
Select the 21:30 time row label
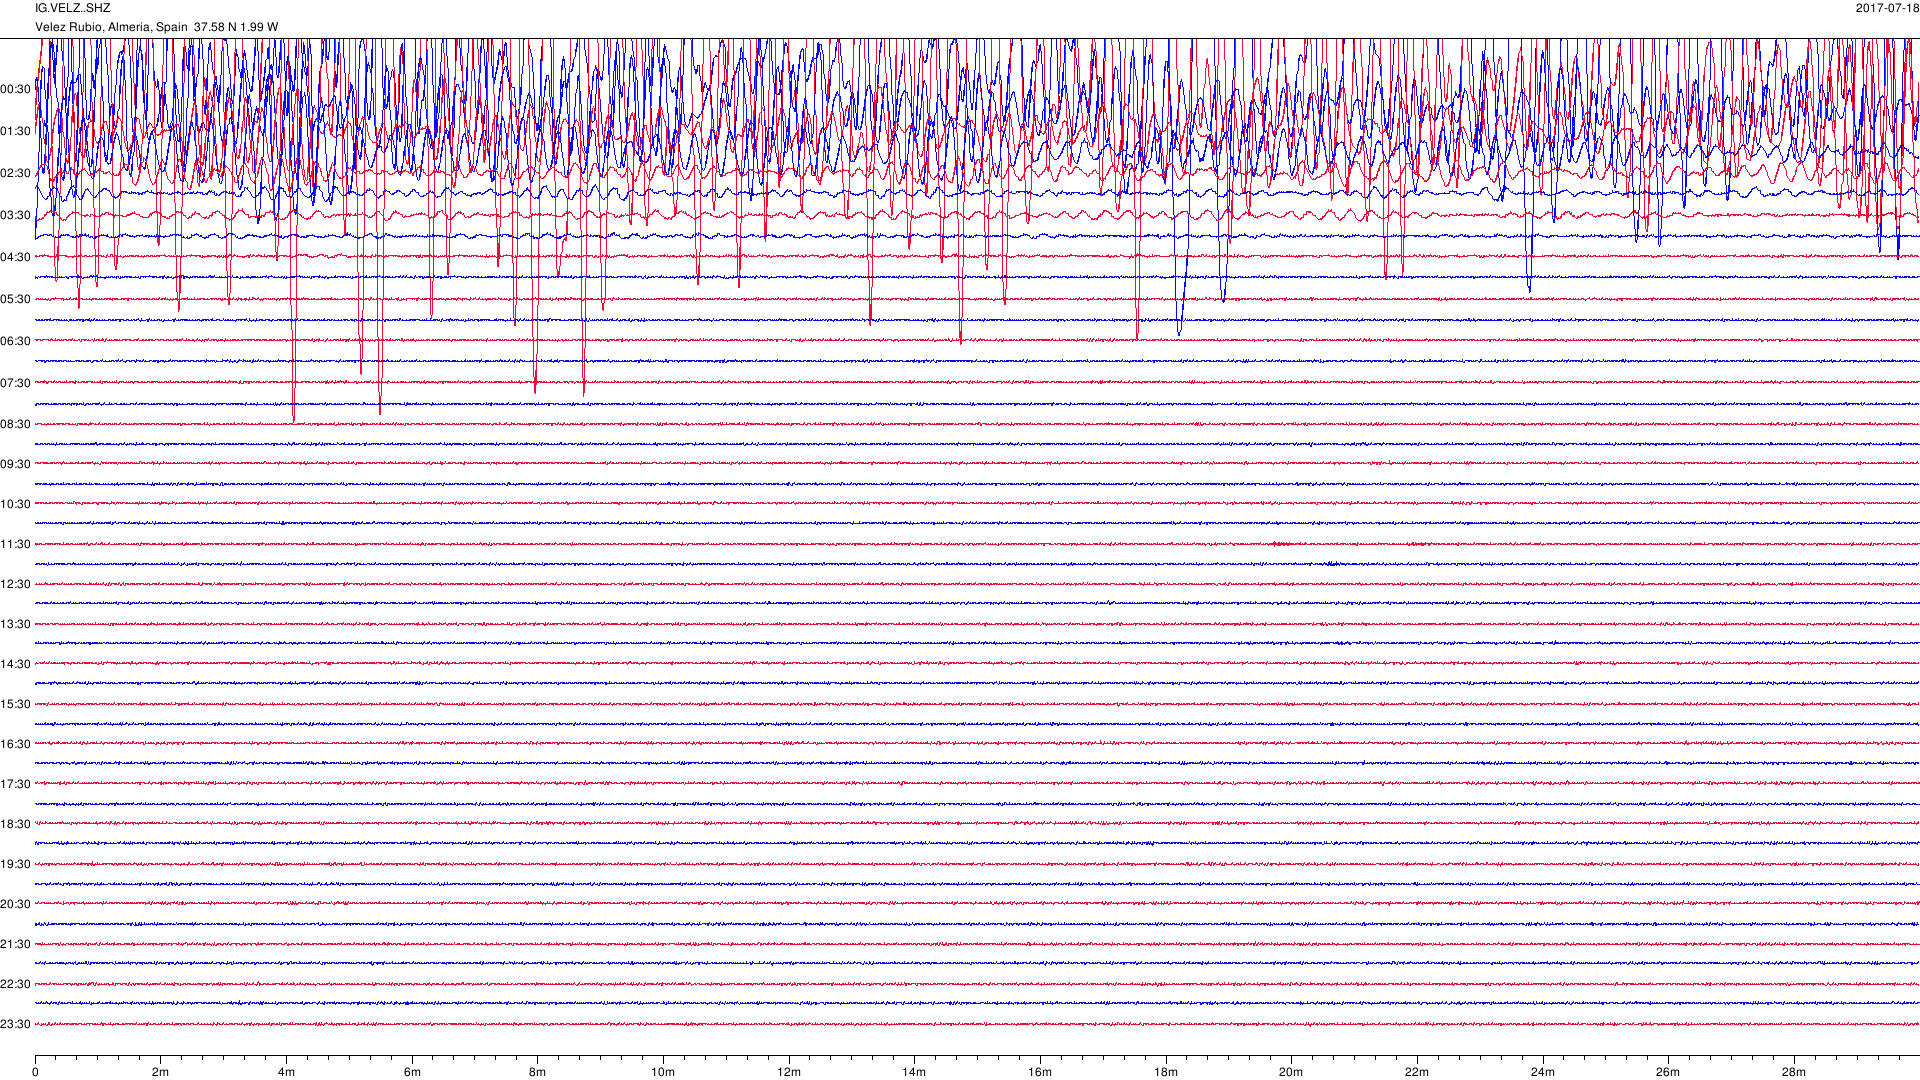point(16,944)
